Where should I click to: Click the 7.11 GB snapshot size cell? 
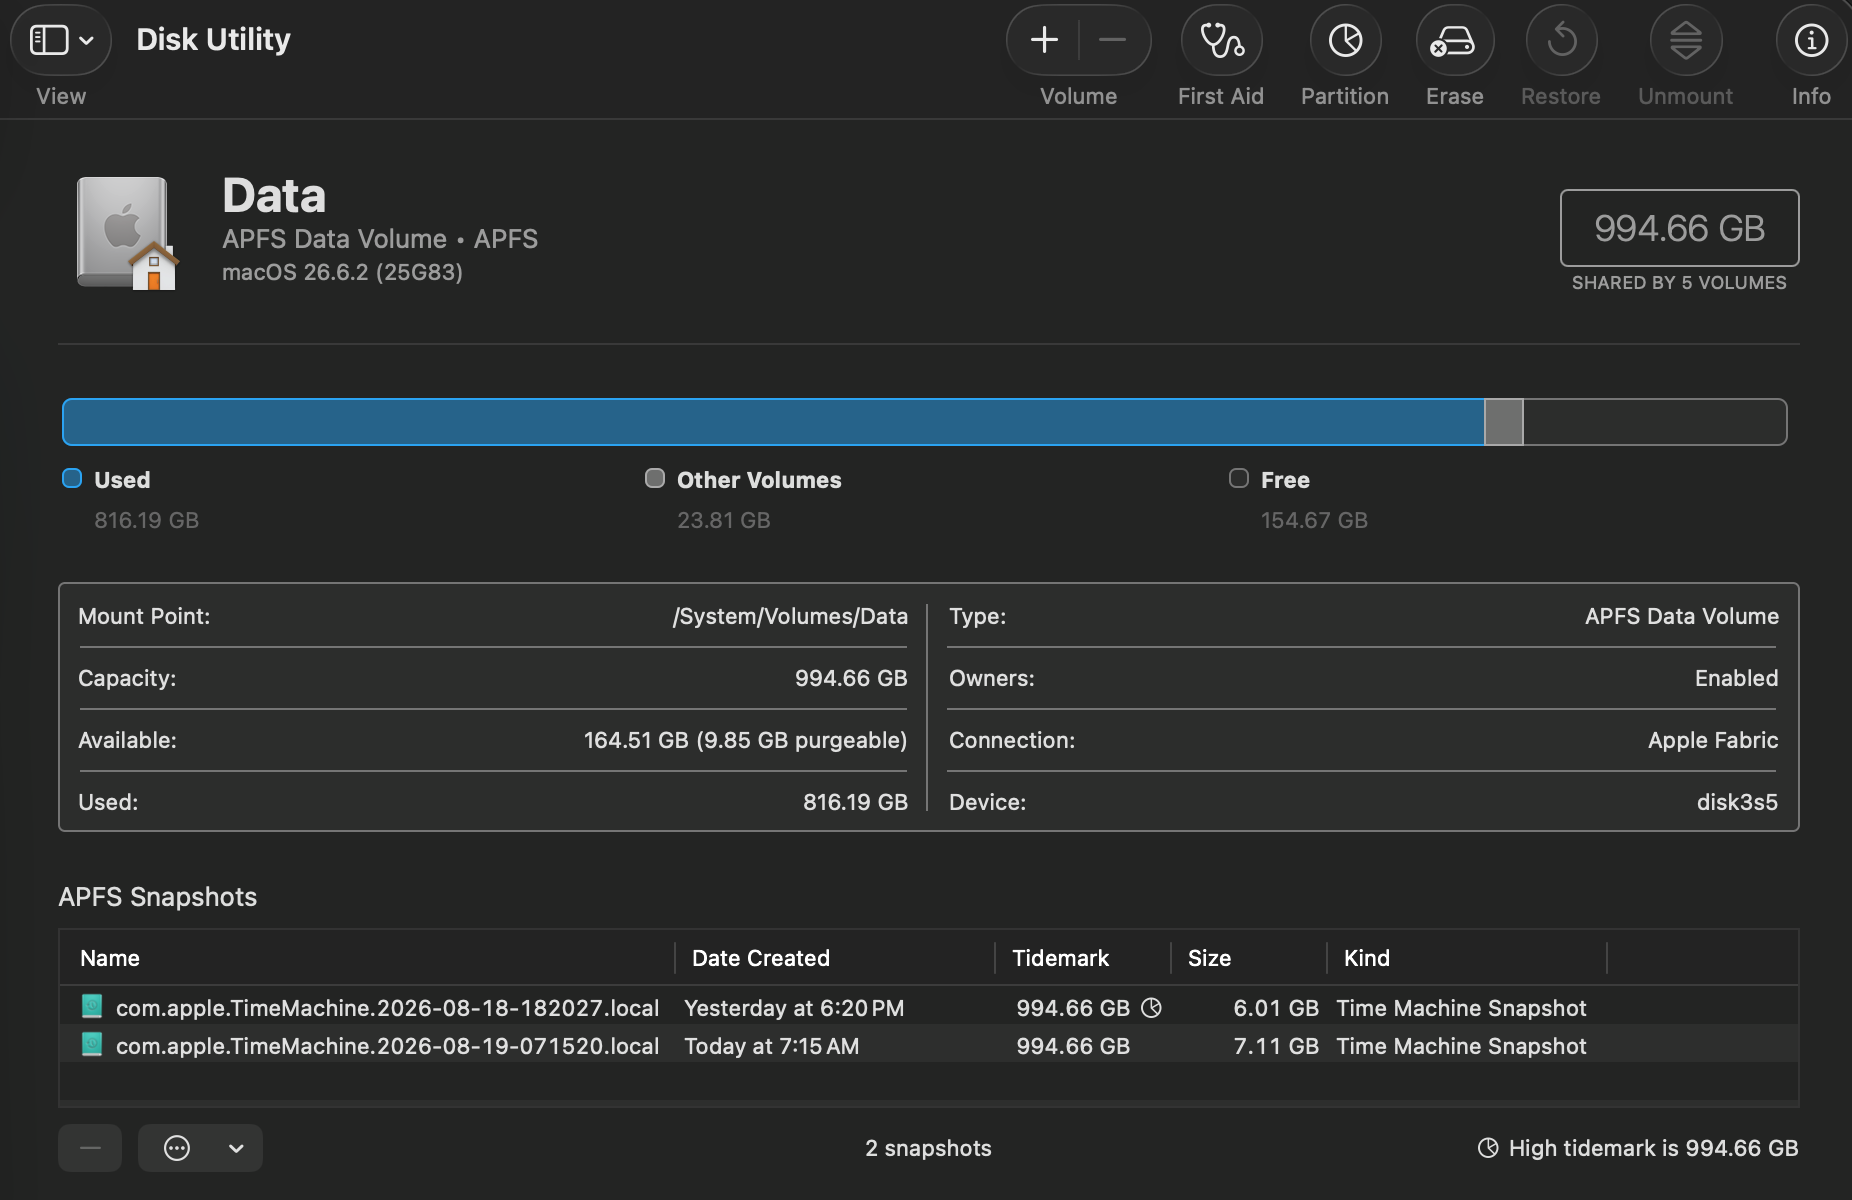tap(1276, 1046)
